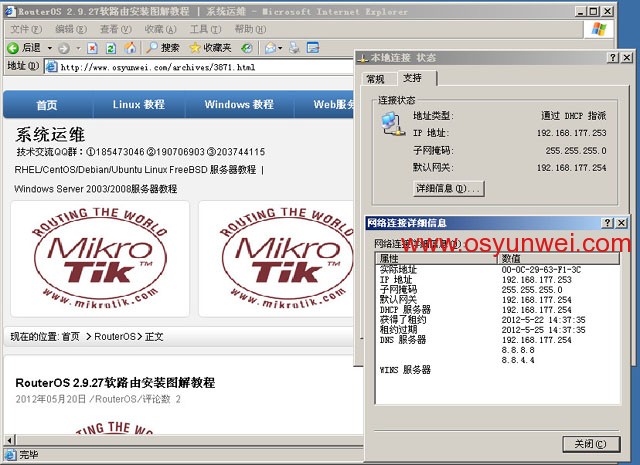The image size is (640, 465).
Task: Click the 完毕 status bar icon
Action: (10, 454)
